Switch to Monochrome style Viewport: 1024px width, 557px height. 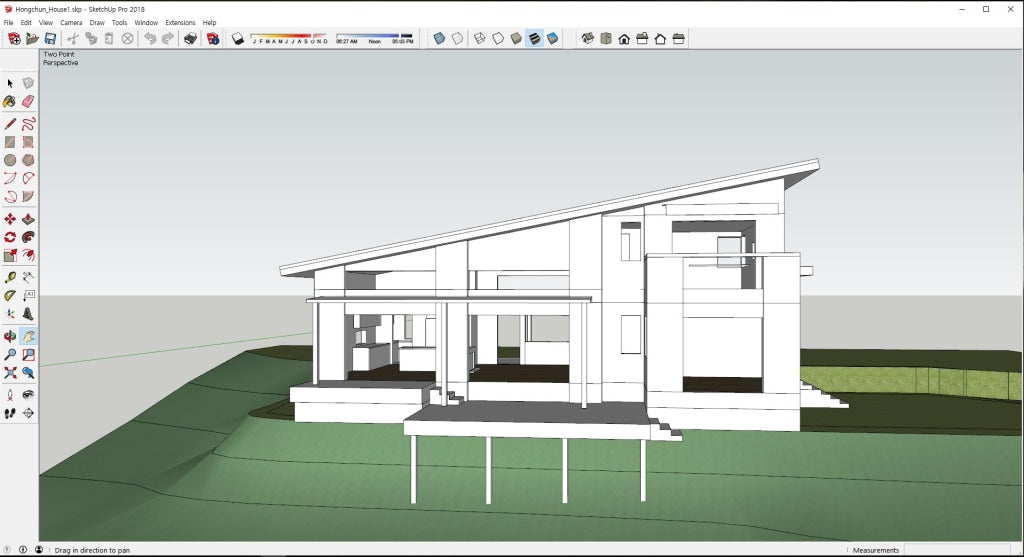point(552,39)
